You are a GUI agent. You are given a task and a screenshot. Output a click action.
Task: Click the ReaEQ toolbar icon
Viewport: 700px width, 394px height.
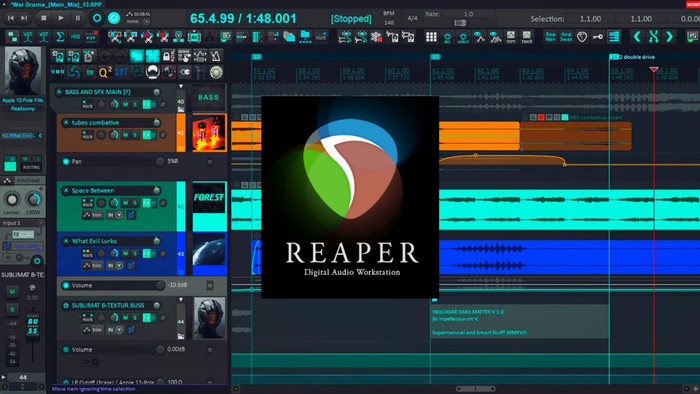pyautogui.click(x=75, y=37)
